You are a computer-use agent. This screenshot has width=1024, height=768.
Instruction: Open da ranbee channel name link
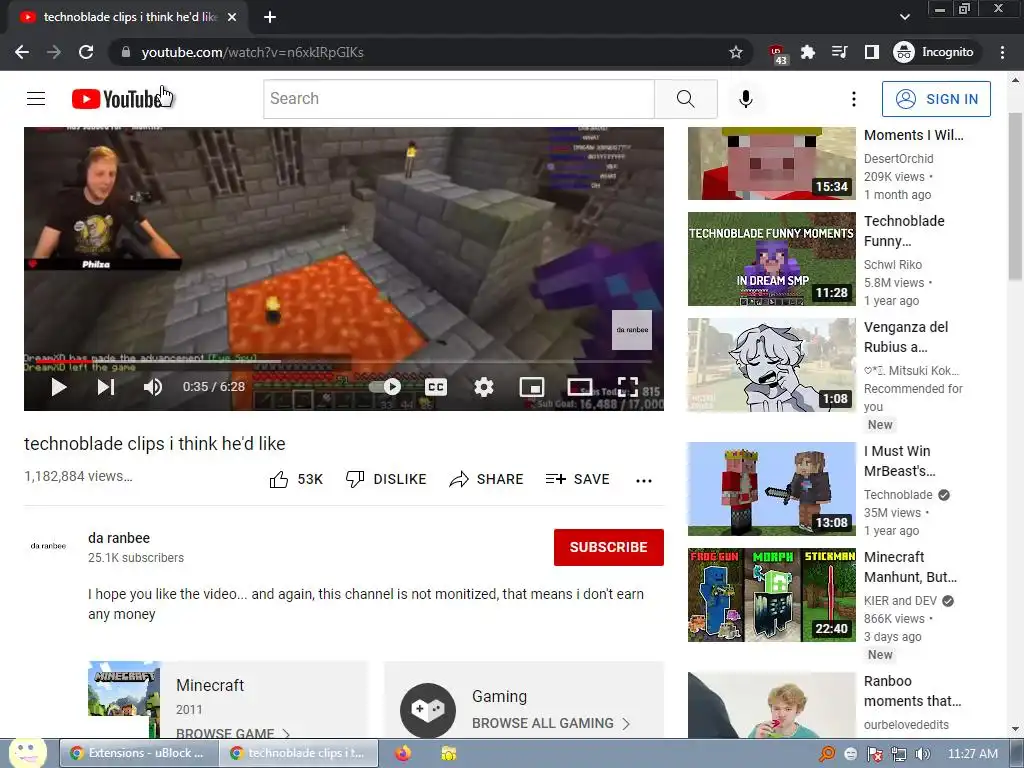119,538
